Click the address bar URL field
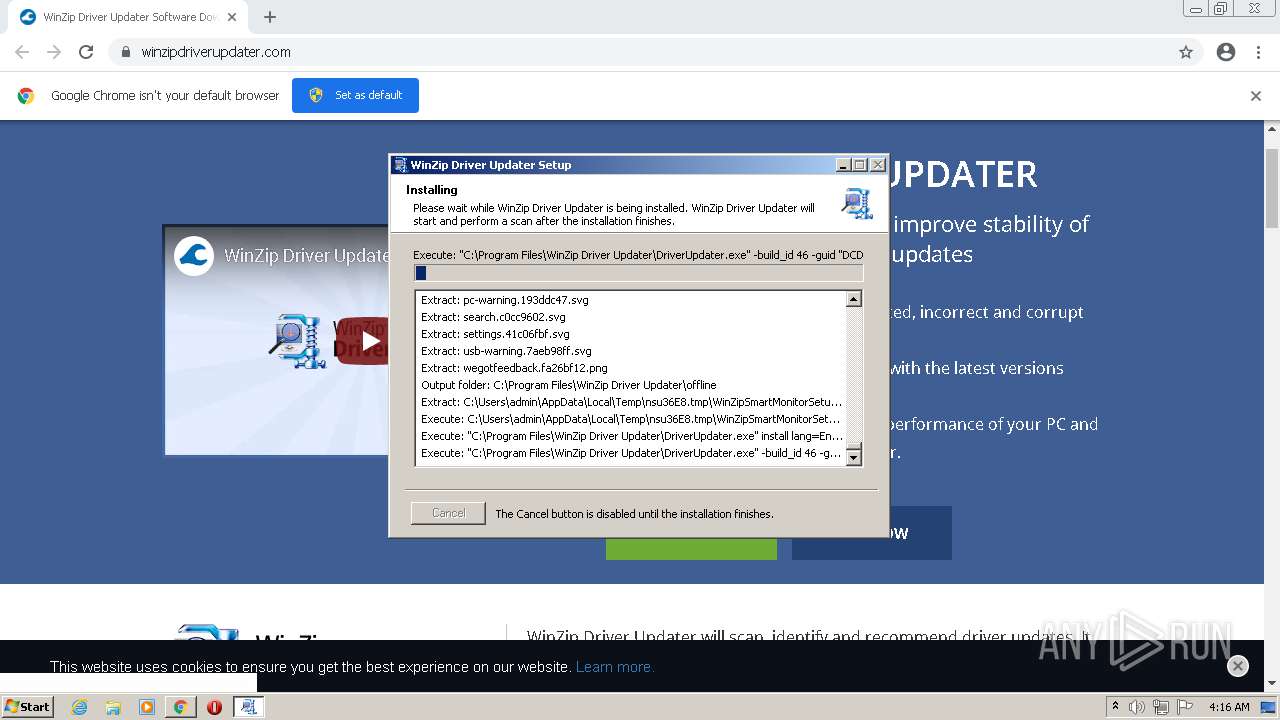This screenshot has width=1280, height=720. (640, 52)
